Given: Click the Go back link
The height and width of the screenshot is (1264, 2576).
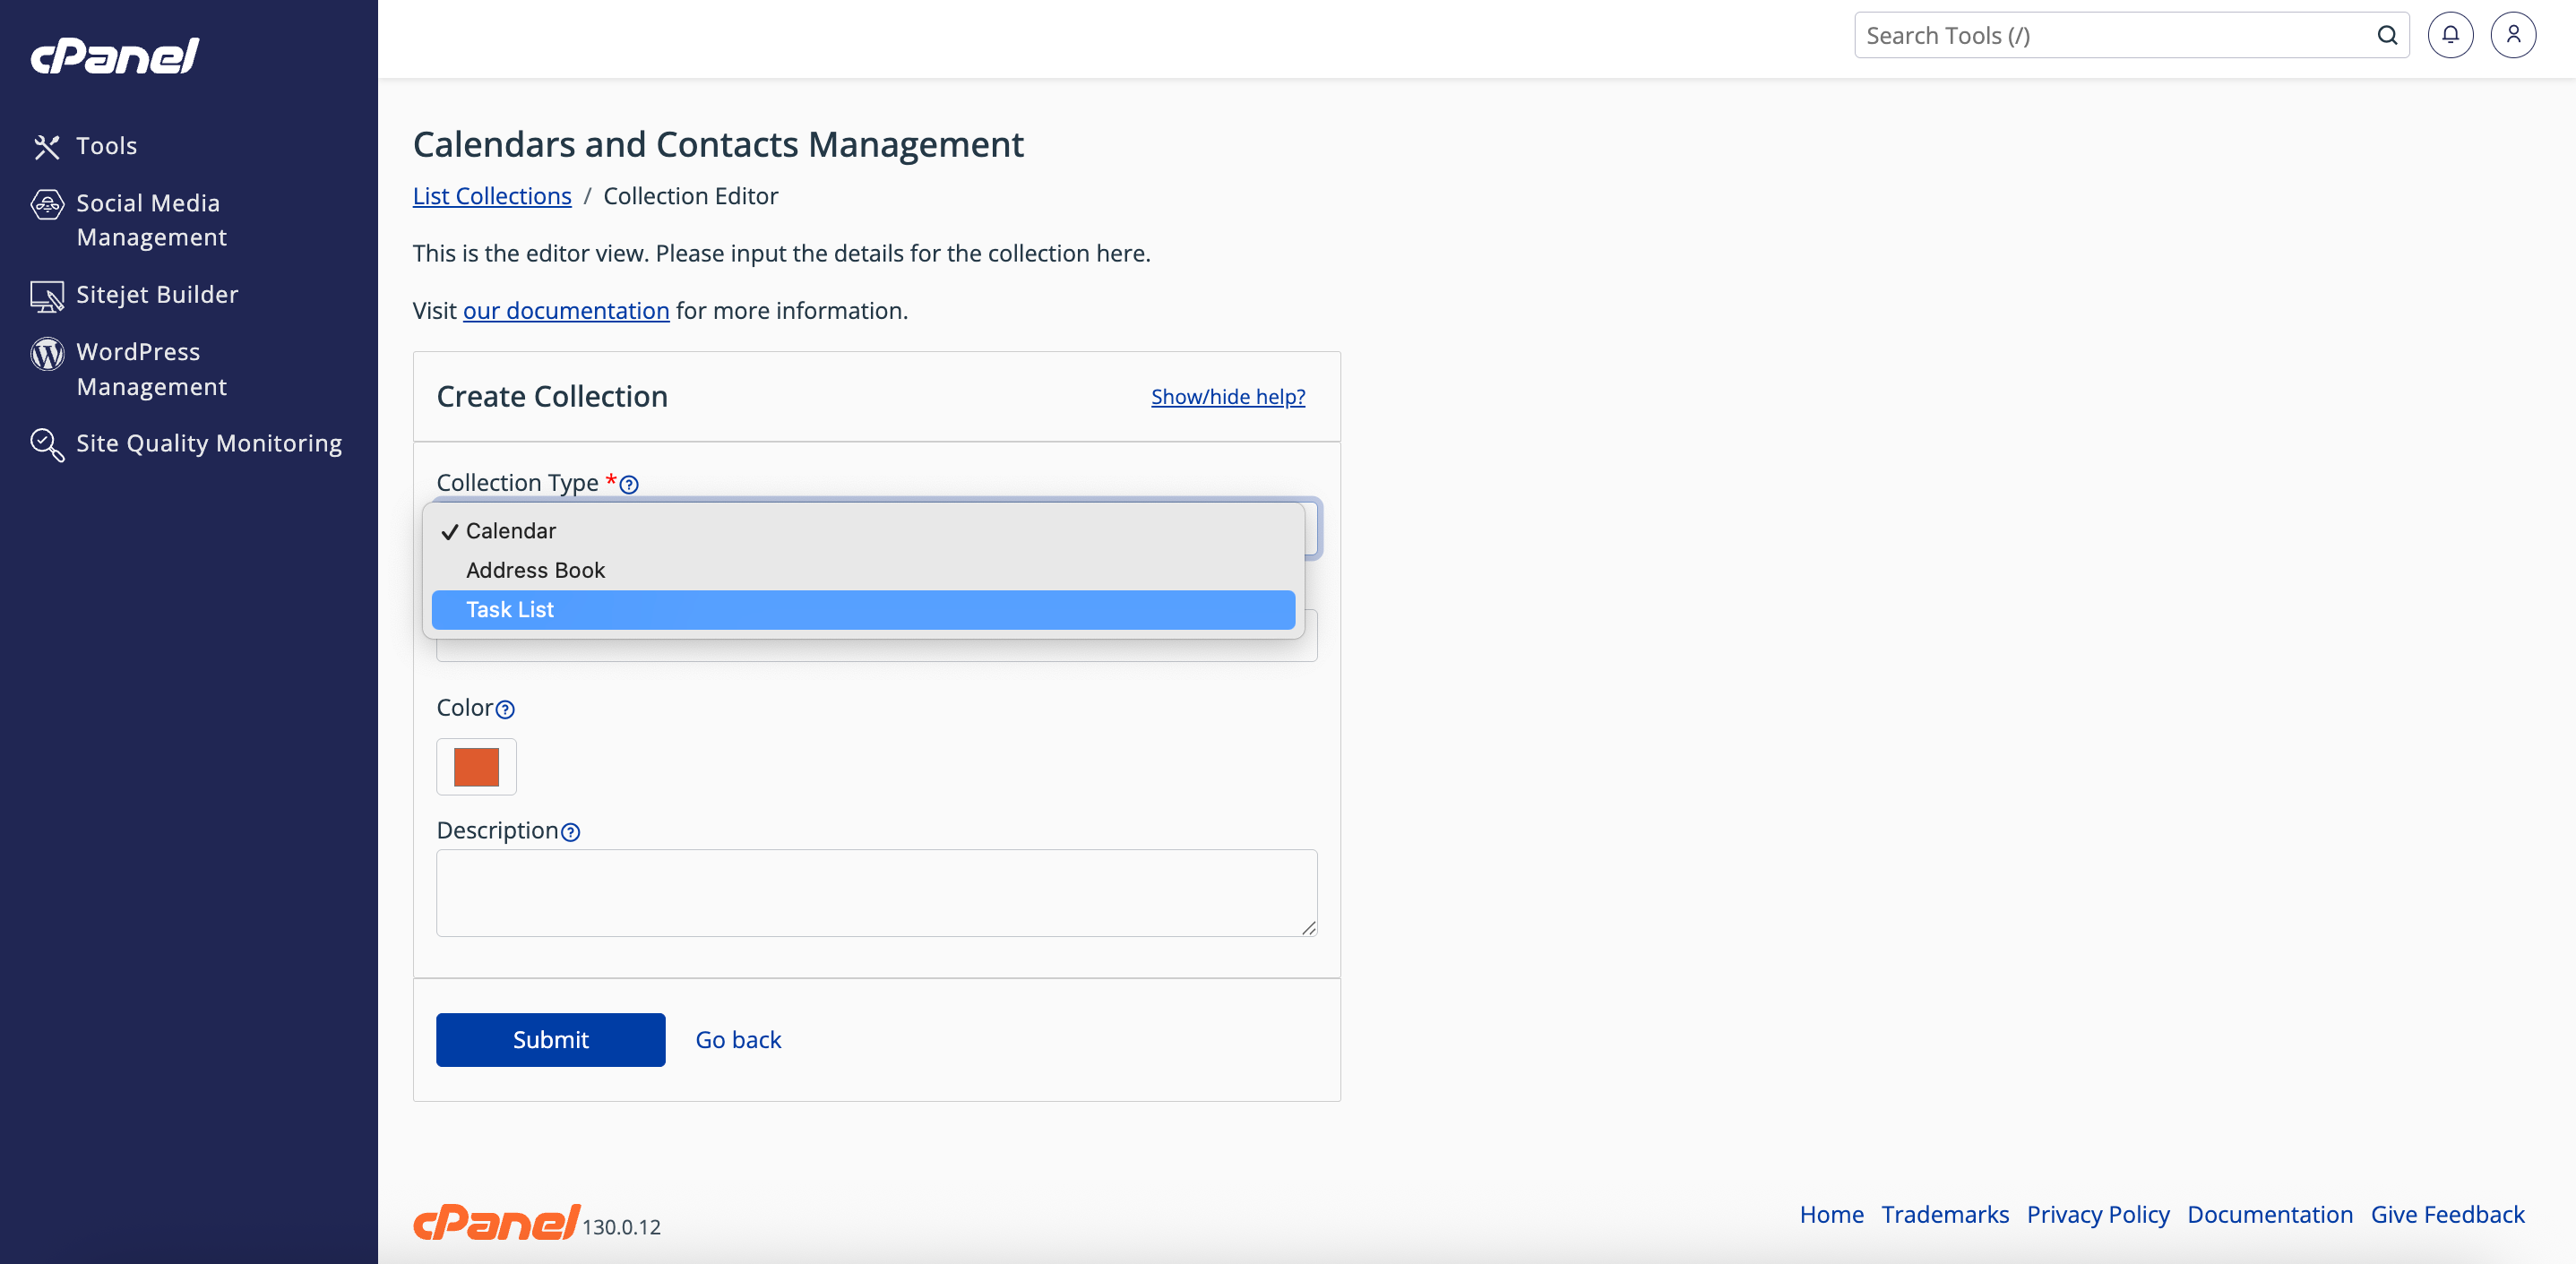Looking at the screenshot, I should click(x=738, y=1040).
